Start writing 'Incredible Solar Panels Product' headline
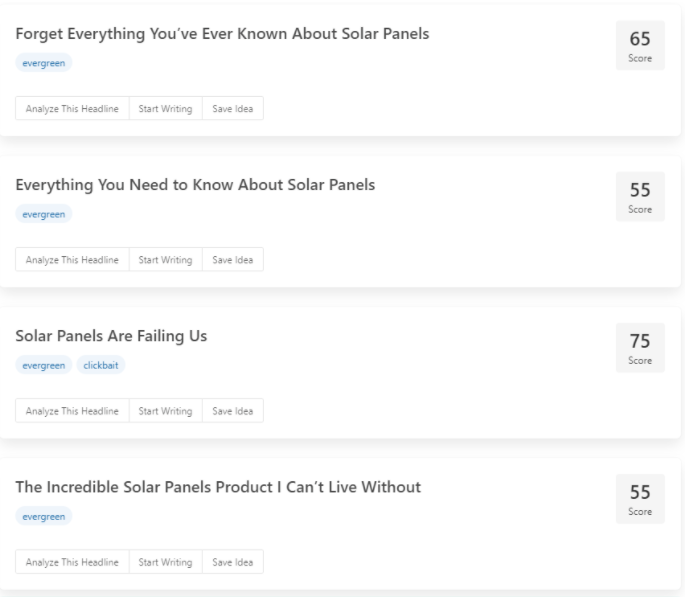The height and width of the screenshot is (597, 689). [x=166, y=562]
